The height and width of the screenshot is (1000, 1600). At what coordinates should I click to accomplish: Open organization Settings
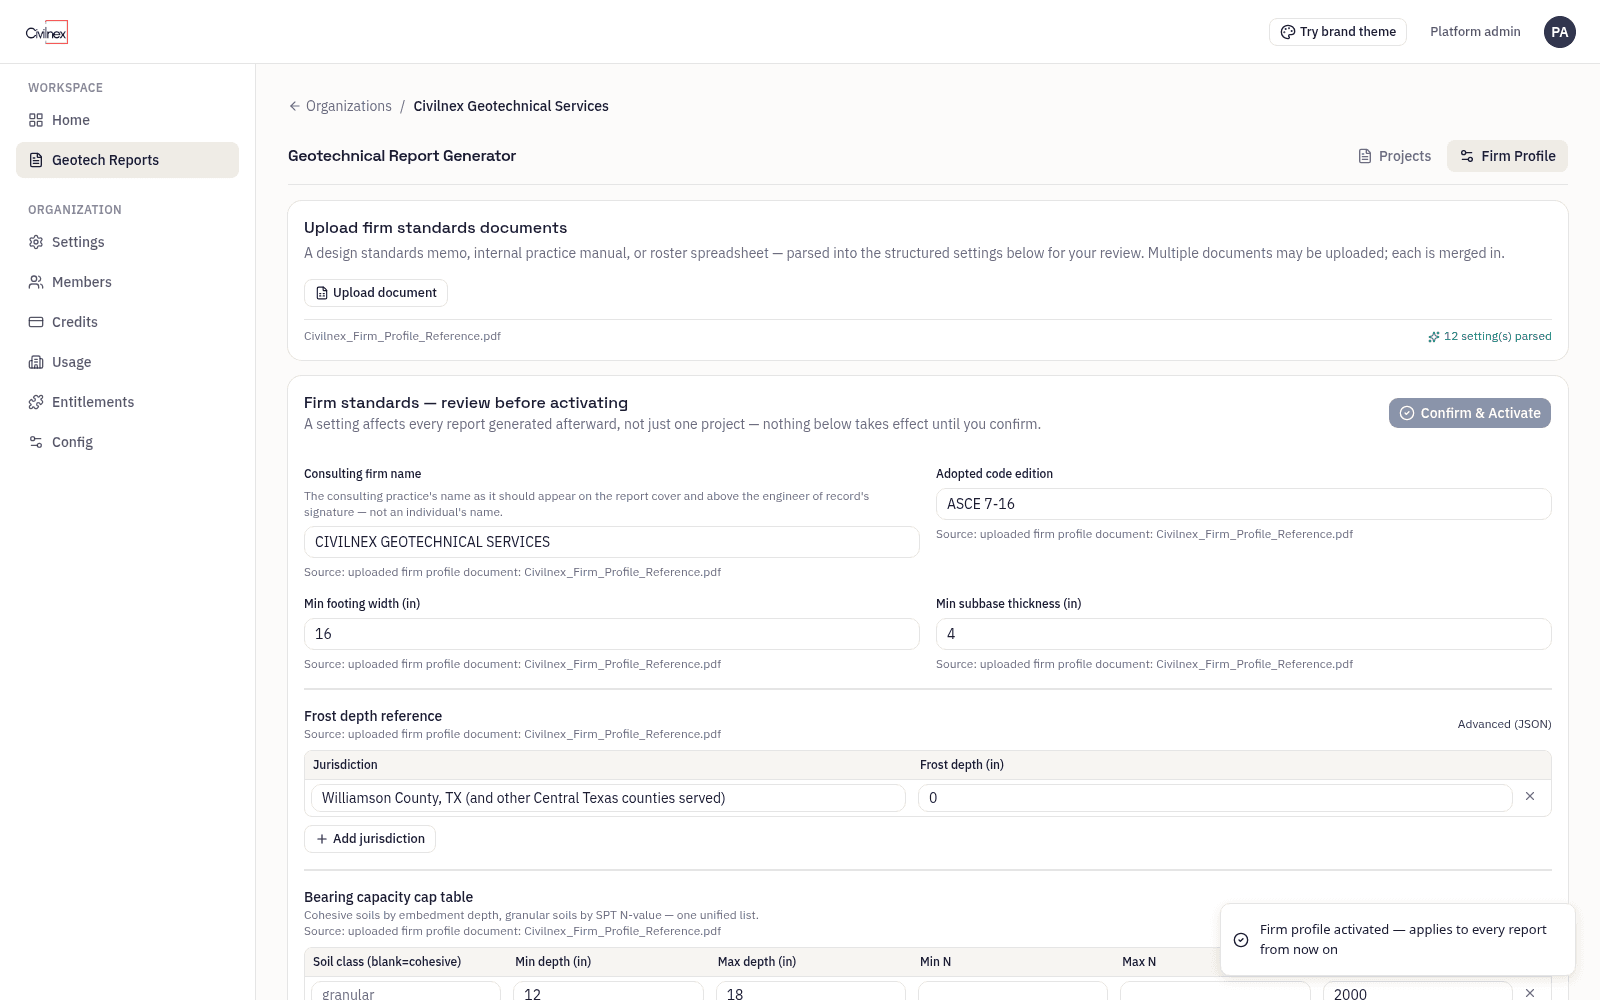point(127,242)
